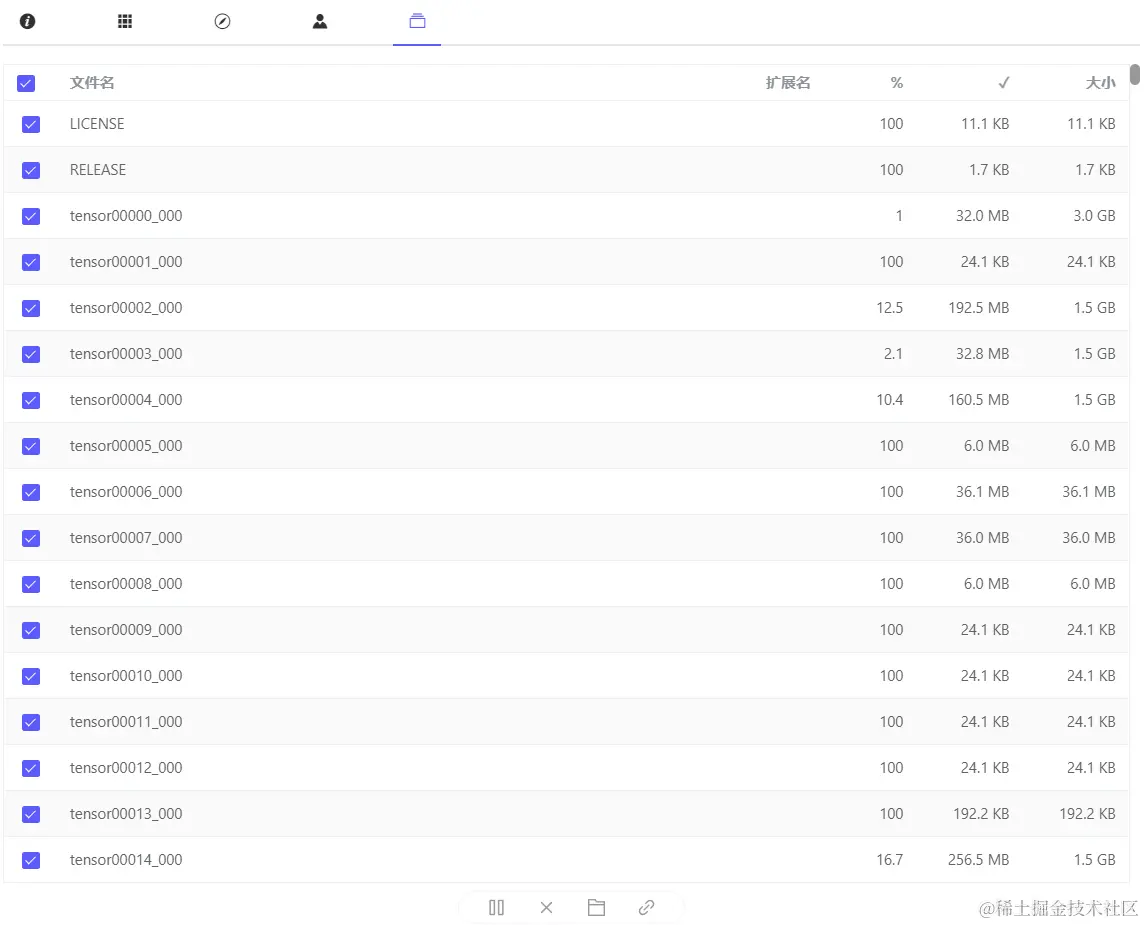
Task: Select the RELEASE file name
Action: point(98,170)
